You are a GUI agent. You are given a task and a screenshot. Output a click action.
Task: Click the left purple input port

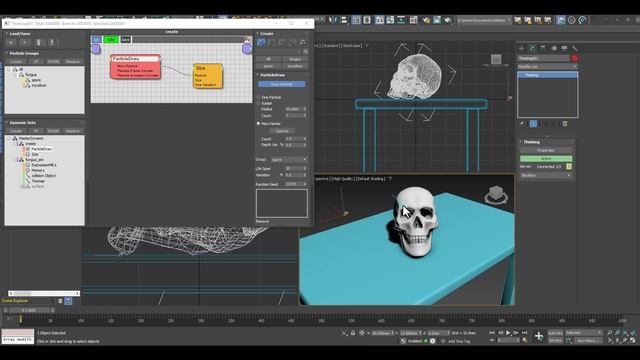point(96,49)
